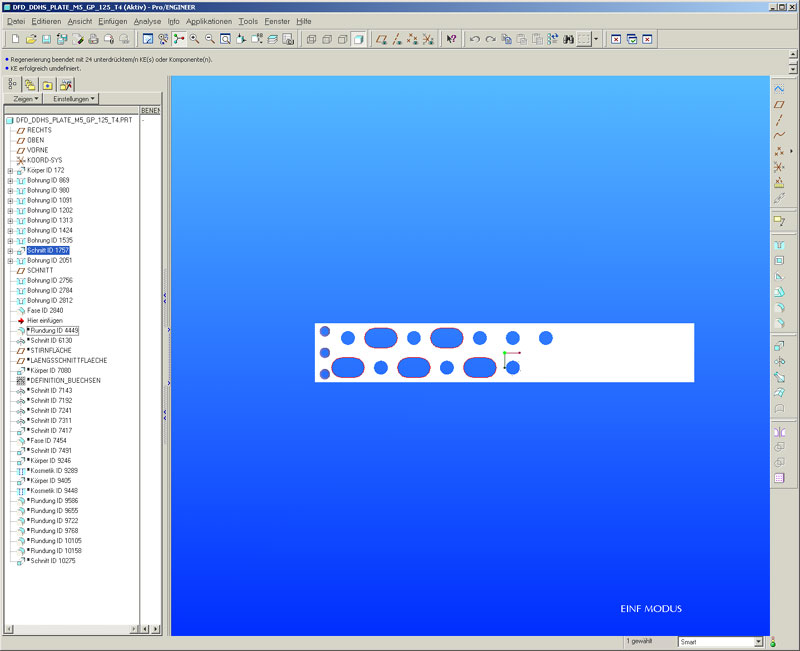Click the zoom in magnifier icon
The height and width of the screenshot is (651, 800).
coord(194,39)
